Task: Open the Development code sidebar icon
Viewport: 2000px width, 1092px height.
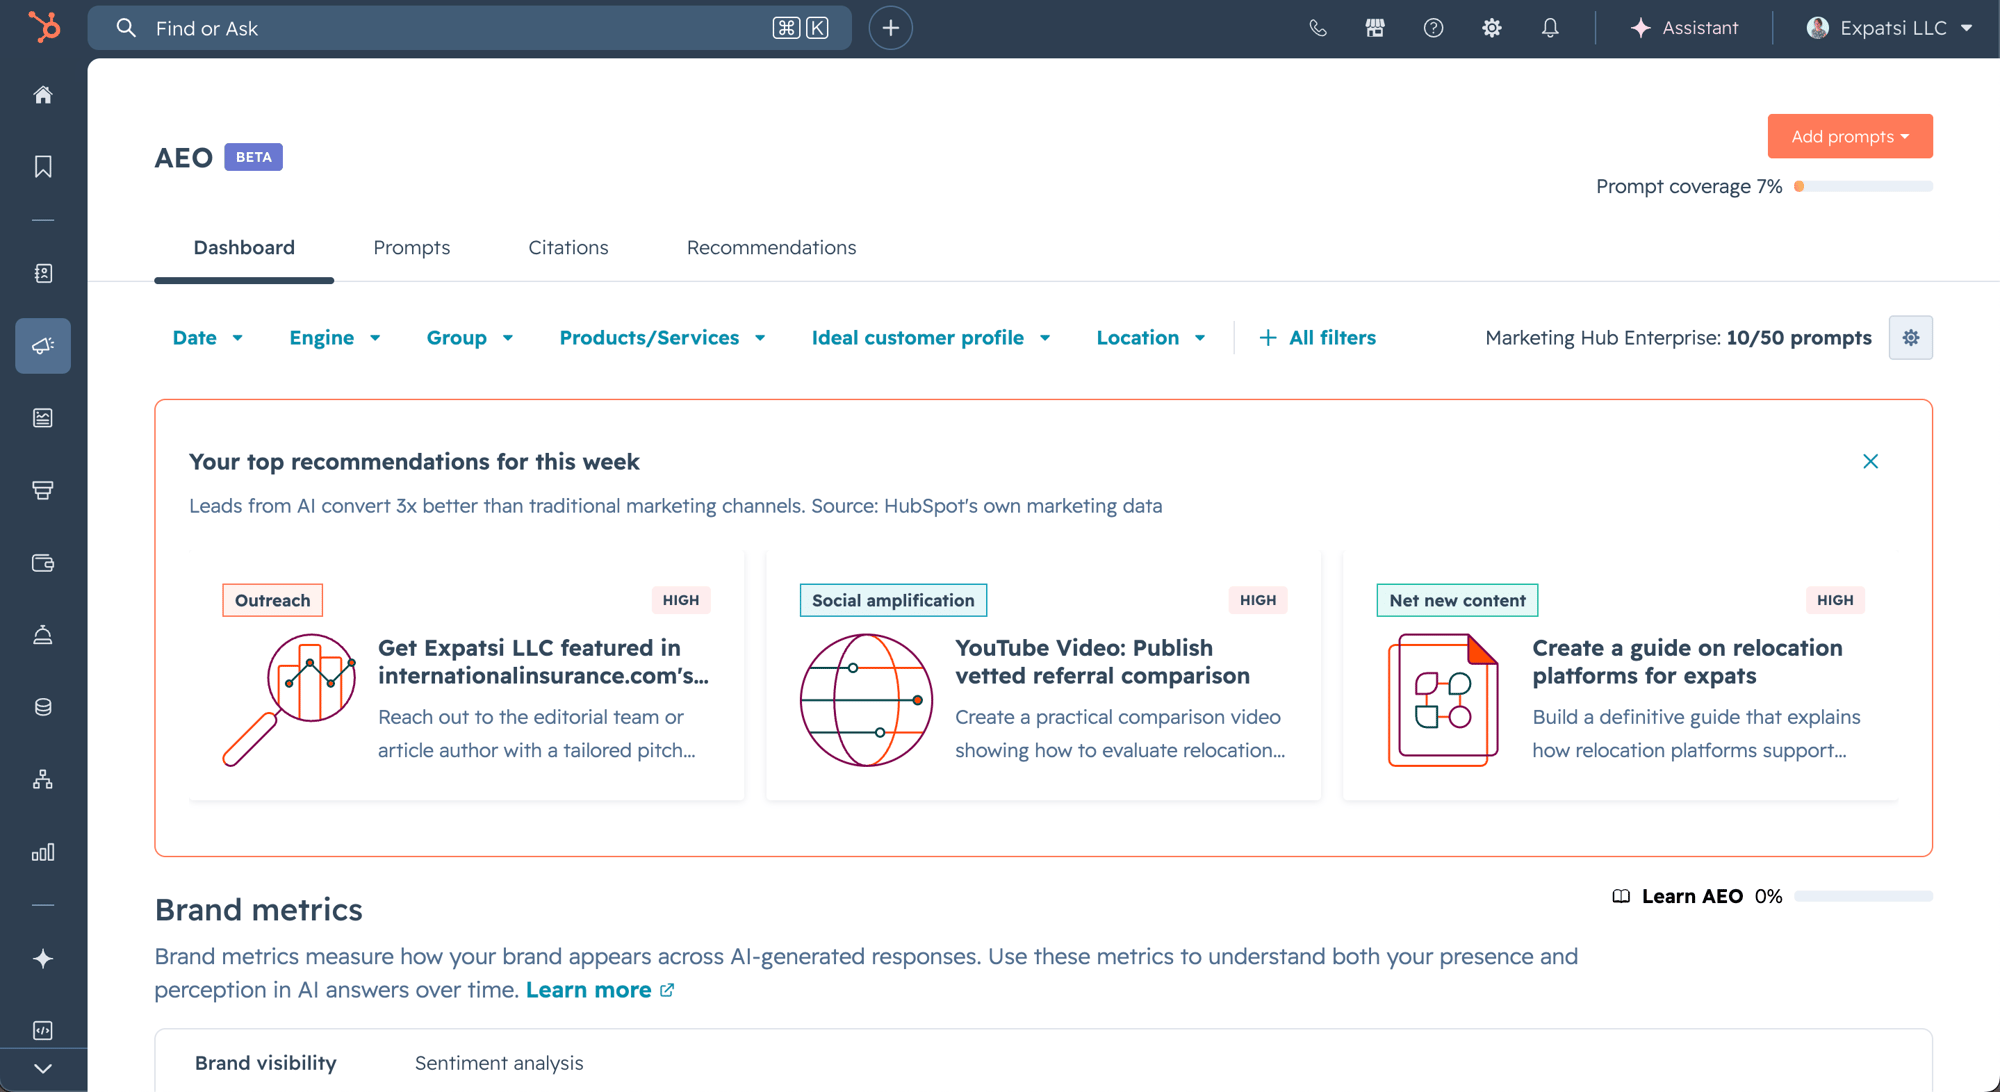Action: (43, 1030)
